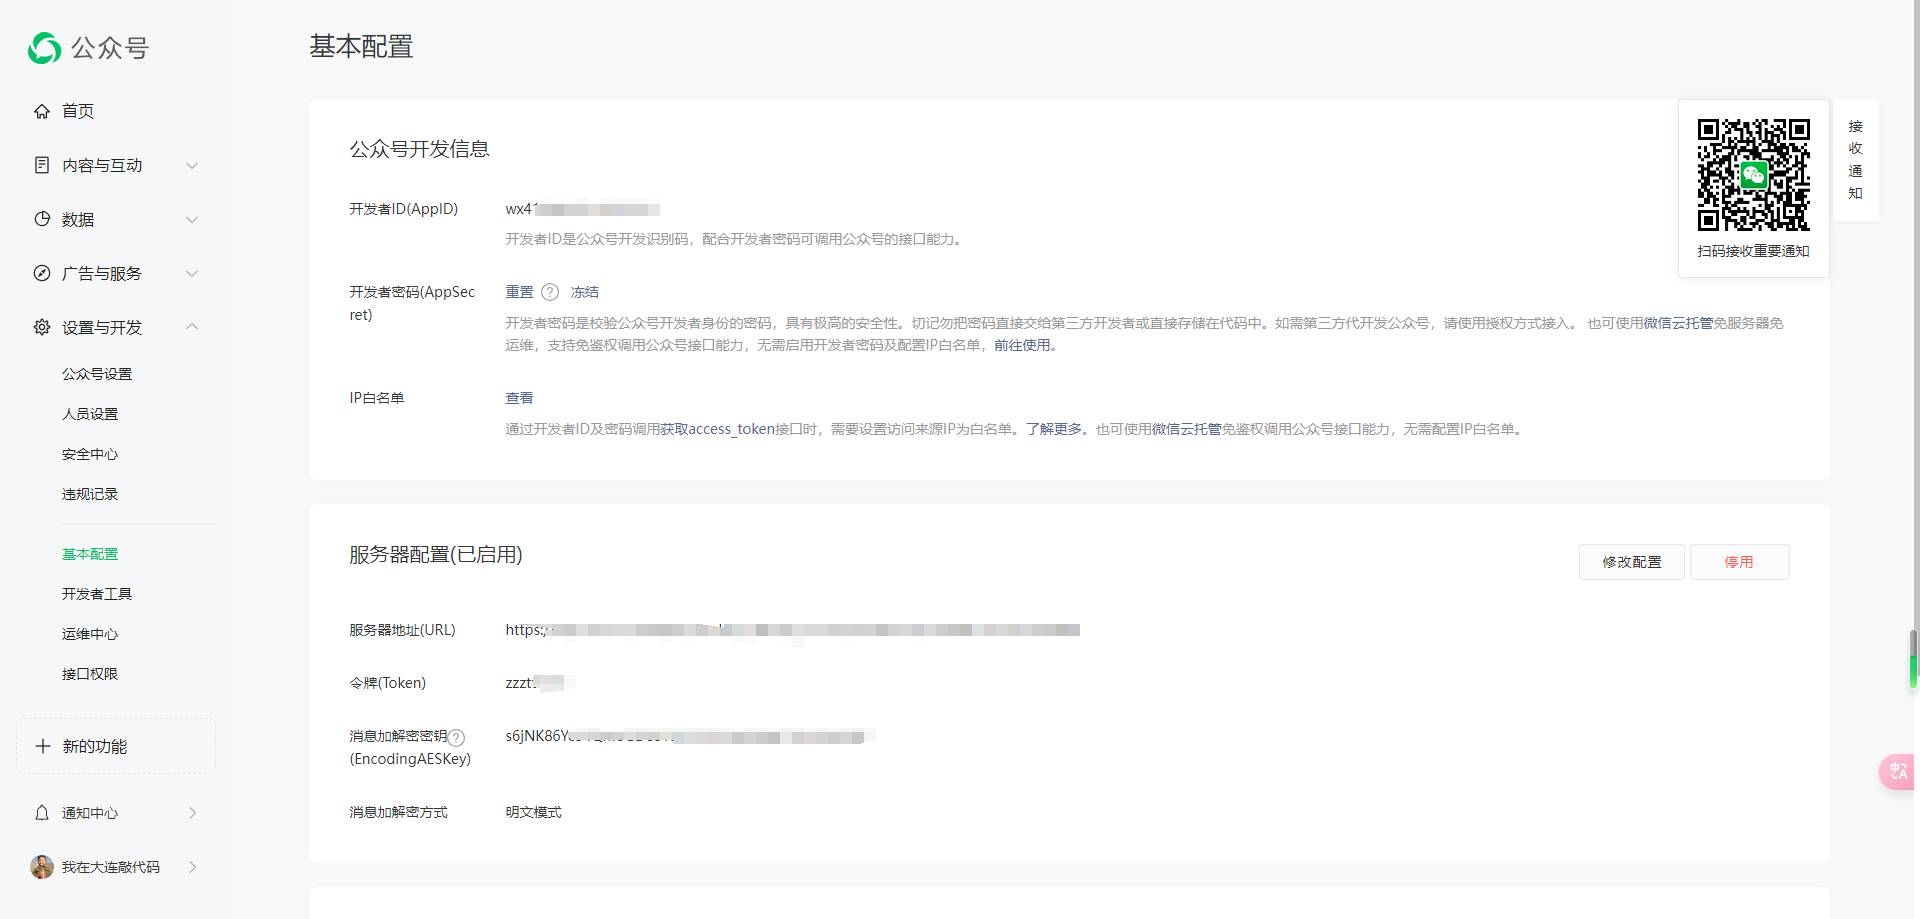Click the 明文模式 value text
The width and height of the screenshot is (1920, 919).
[533, 812]
